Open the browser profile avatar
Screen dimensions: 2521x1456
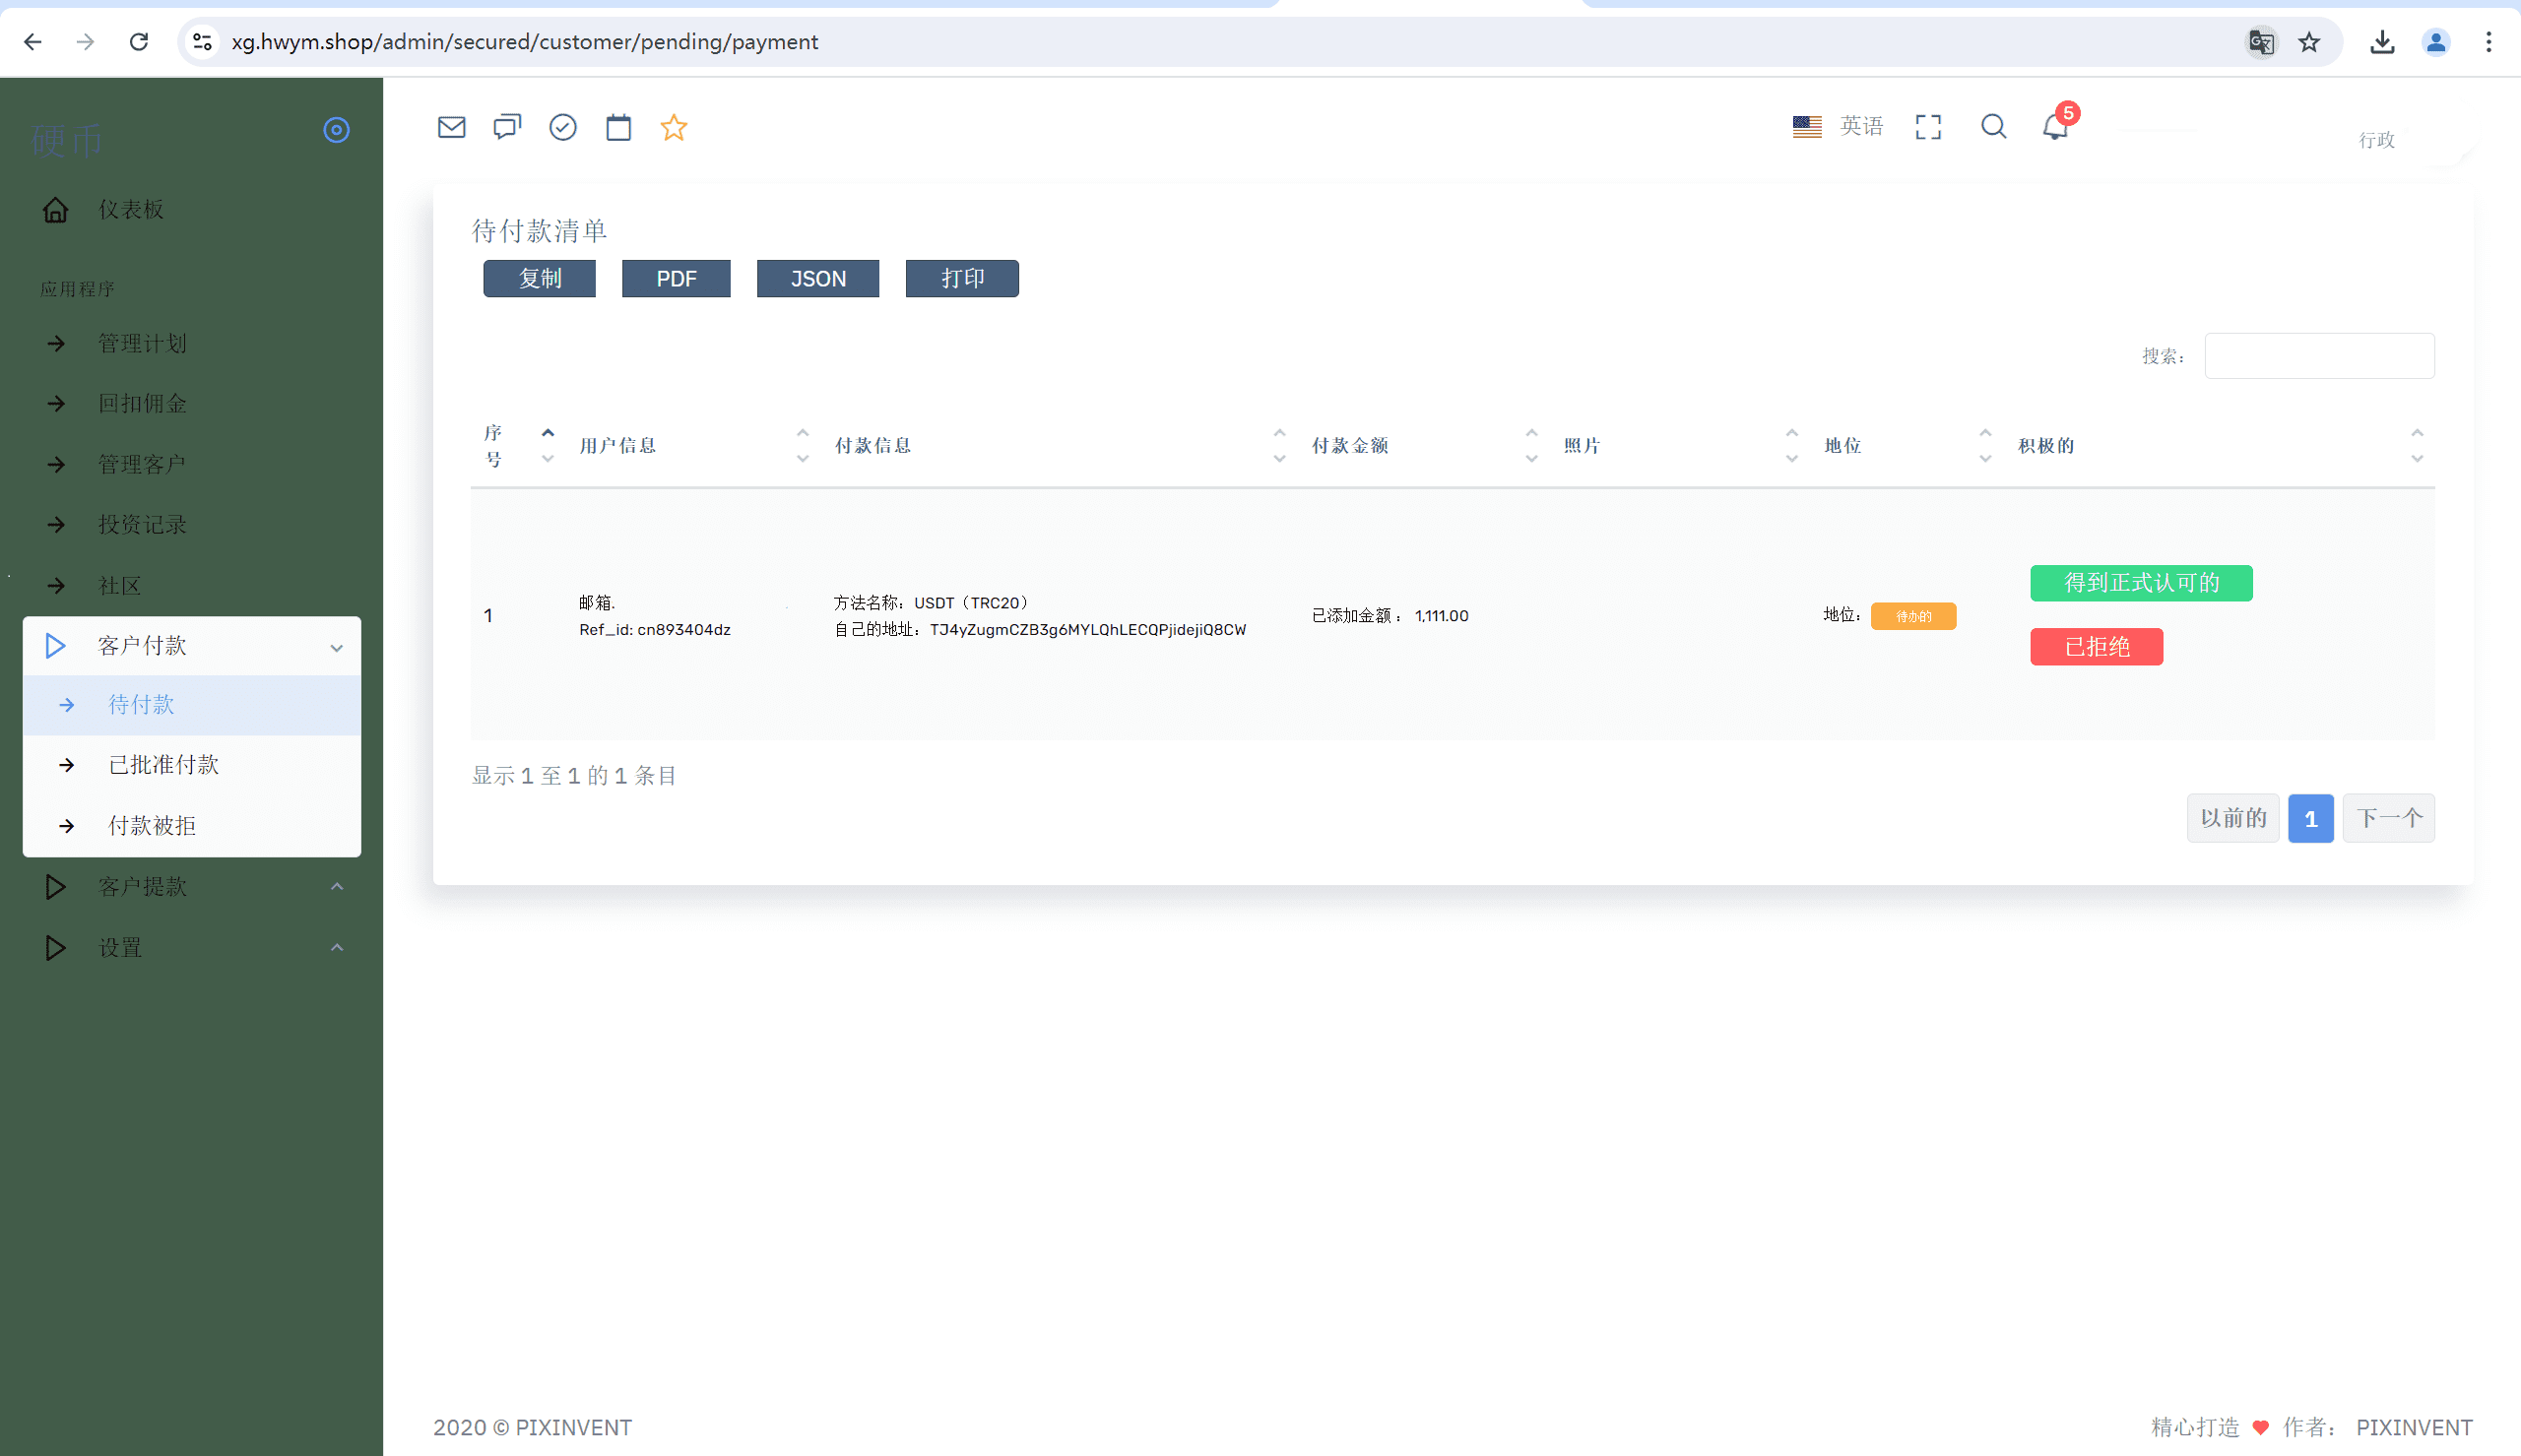(2436, 42)
